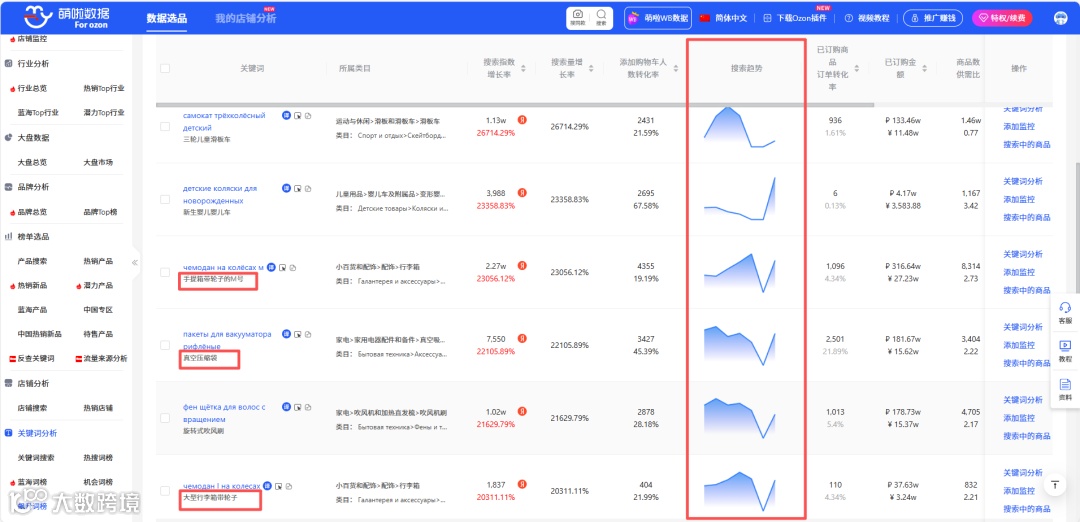Image resolution: width=1080 pixels, height=522 pixels.
Task: Click the Yandex icon next to 1.02w
Action: [x=522, y=412]
